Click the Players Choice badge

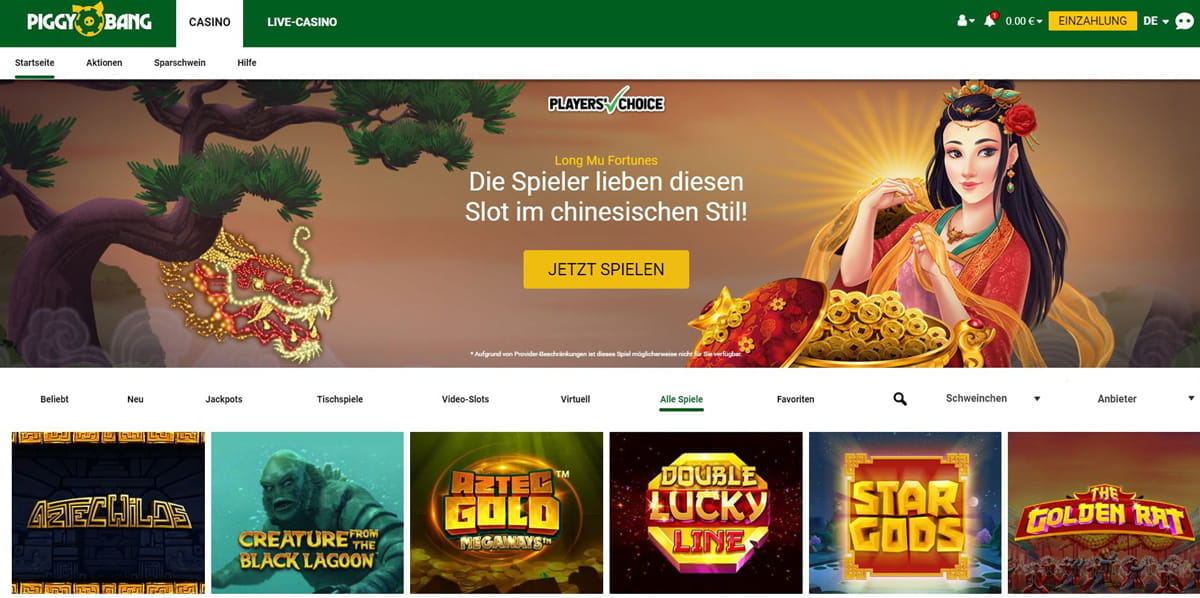[607, 101]
